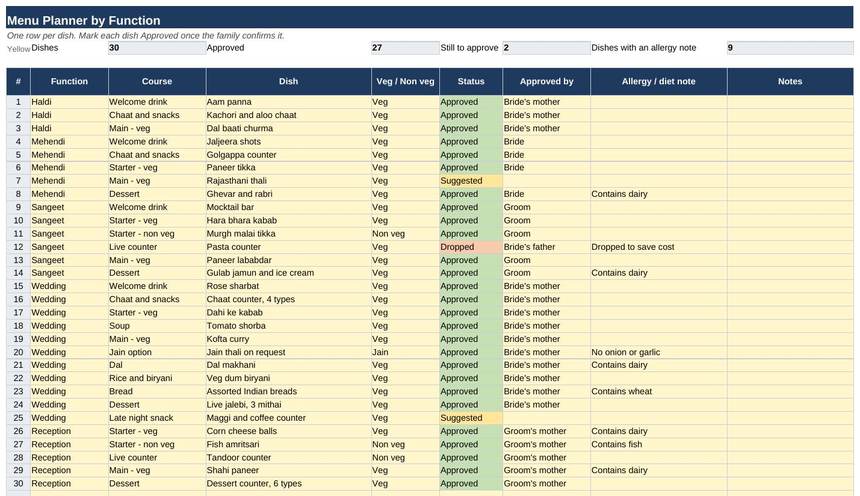Select the Ghevar and rabri cell
The image size is (860, 496).
point(288,194)
